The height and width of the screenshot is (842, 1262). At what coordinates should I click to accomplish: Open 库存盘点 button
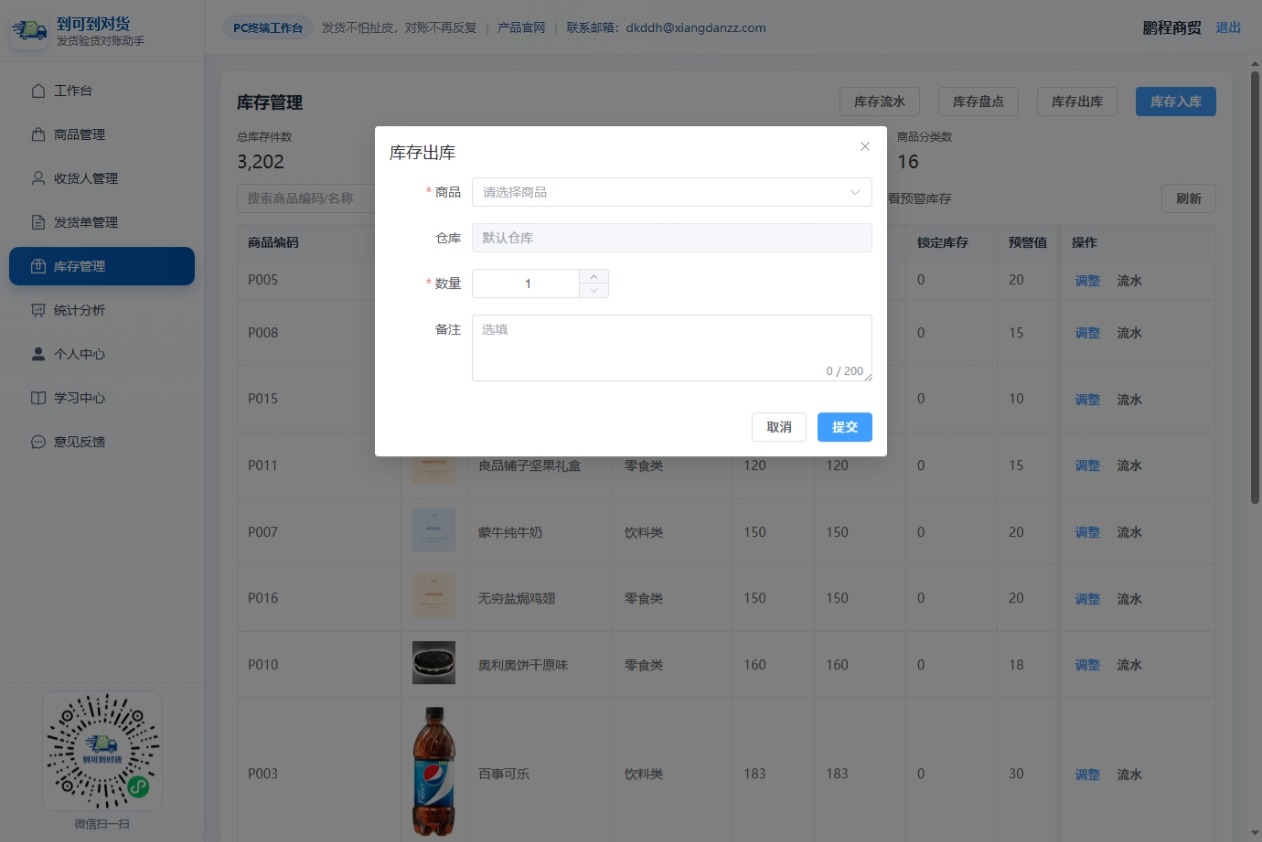click(978, 101)
